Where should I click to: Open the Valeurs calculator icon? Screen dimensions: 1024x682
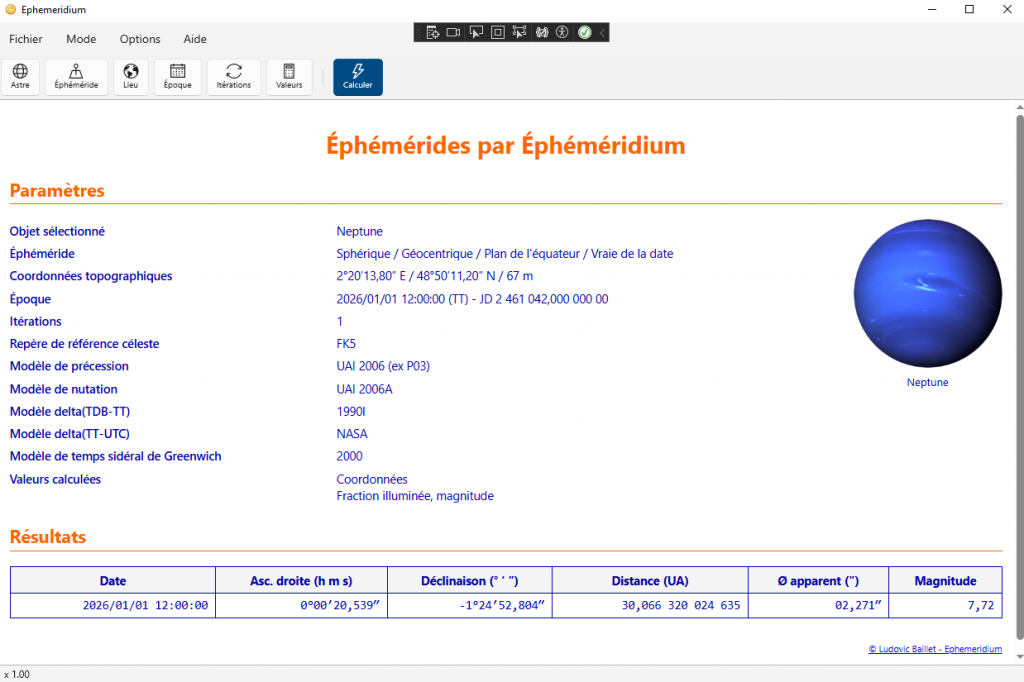[x=289, y=77]
